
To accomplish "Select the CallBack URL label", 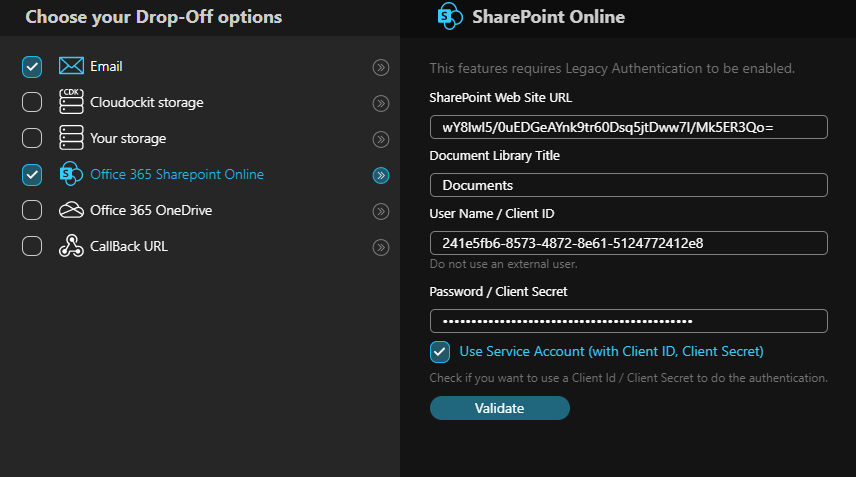I will click(x=129, y=246).
